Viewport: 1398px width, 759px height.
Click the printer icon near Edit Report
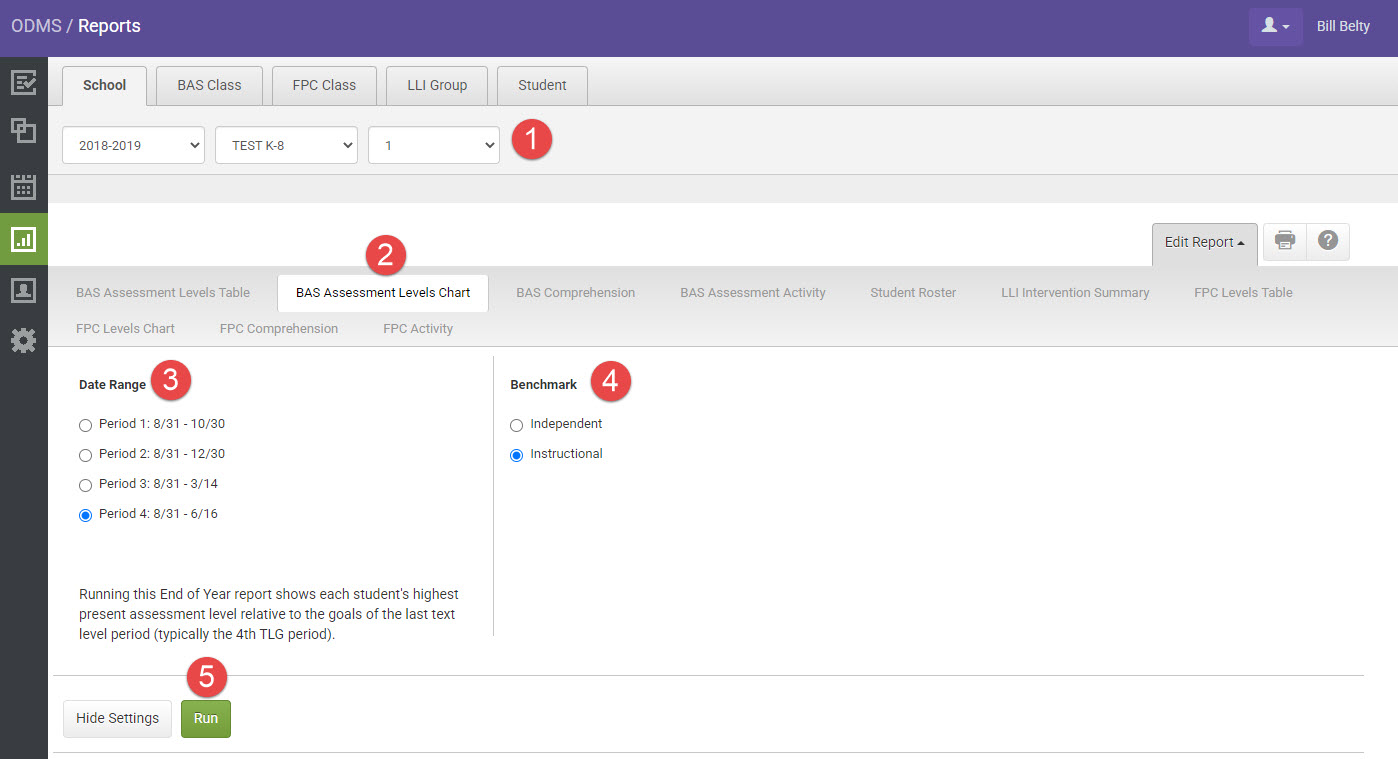tap(1284, 241)
